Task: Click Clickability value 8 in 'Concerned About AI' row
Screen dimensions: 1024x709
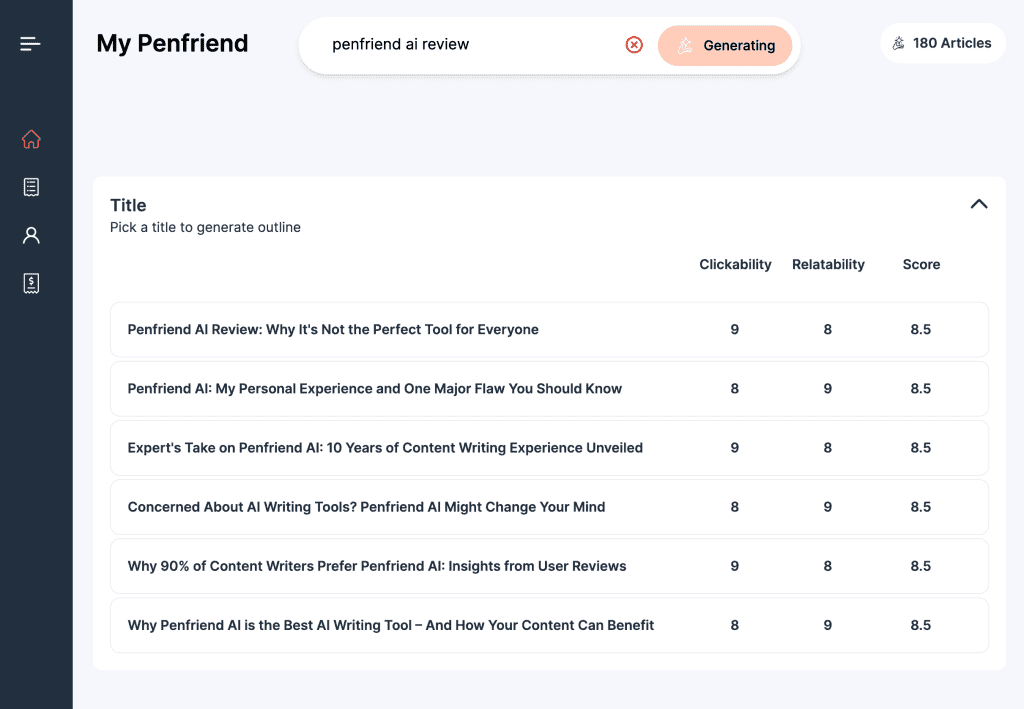Action: (x=735, y=507)
